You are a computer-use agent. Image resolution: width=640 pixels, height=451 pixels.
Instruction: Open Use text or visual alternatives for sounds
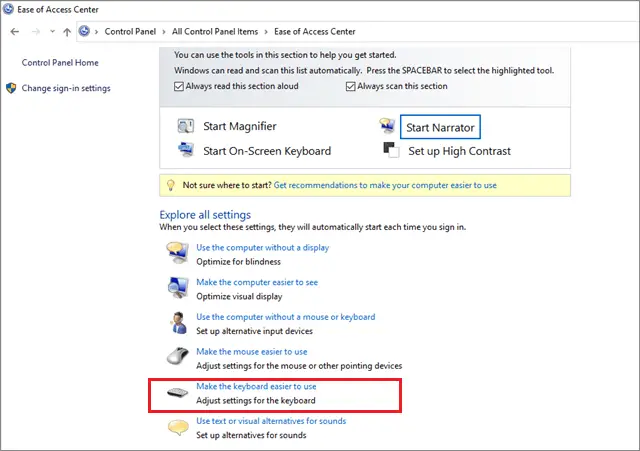click(271, 421)
